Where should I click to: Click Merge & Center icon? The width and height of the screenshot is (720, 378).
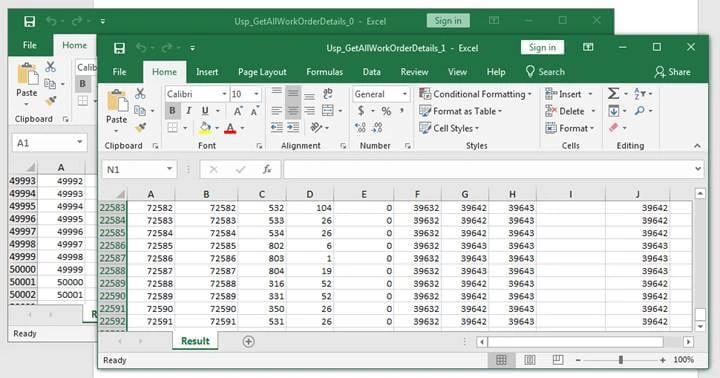point(327,111)
